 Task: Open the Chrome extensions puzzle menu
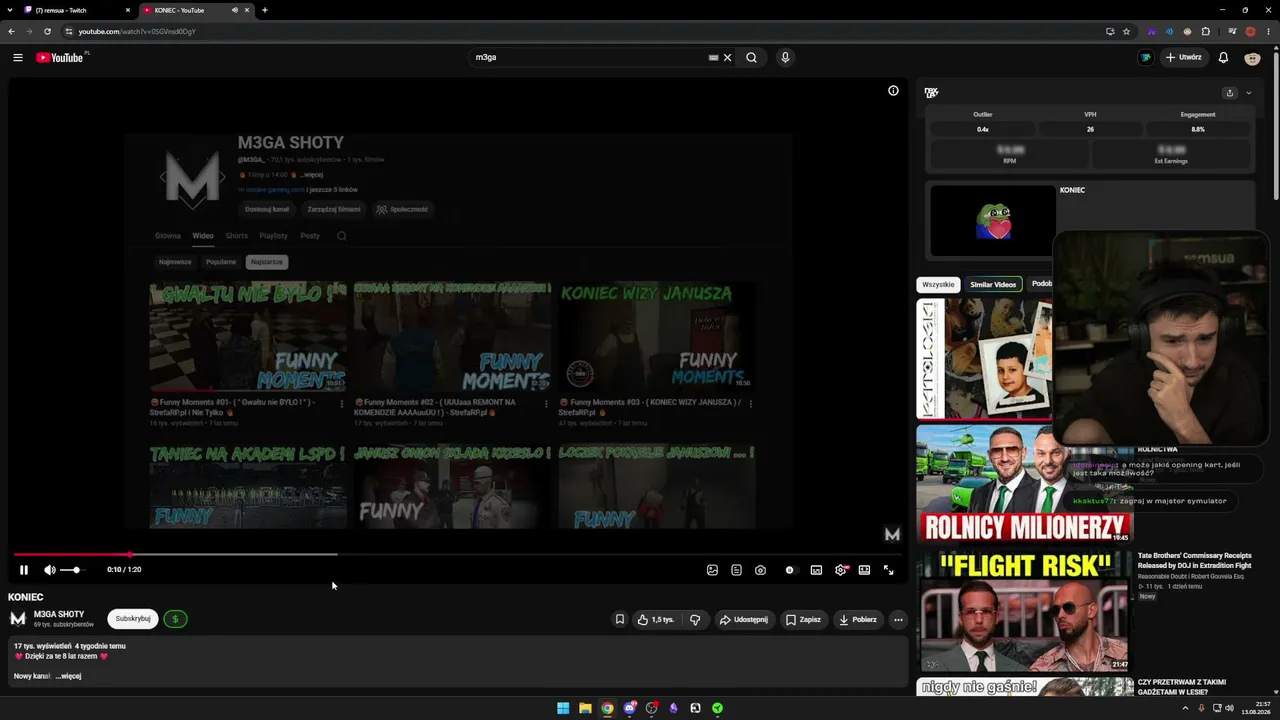pos(1205,31)
